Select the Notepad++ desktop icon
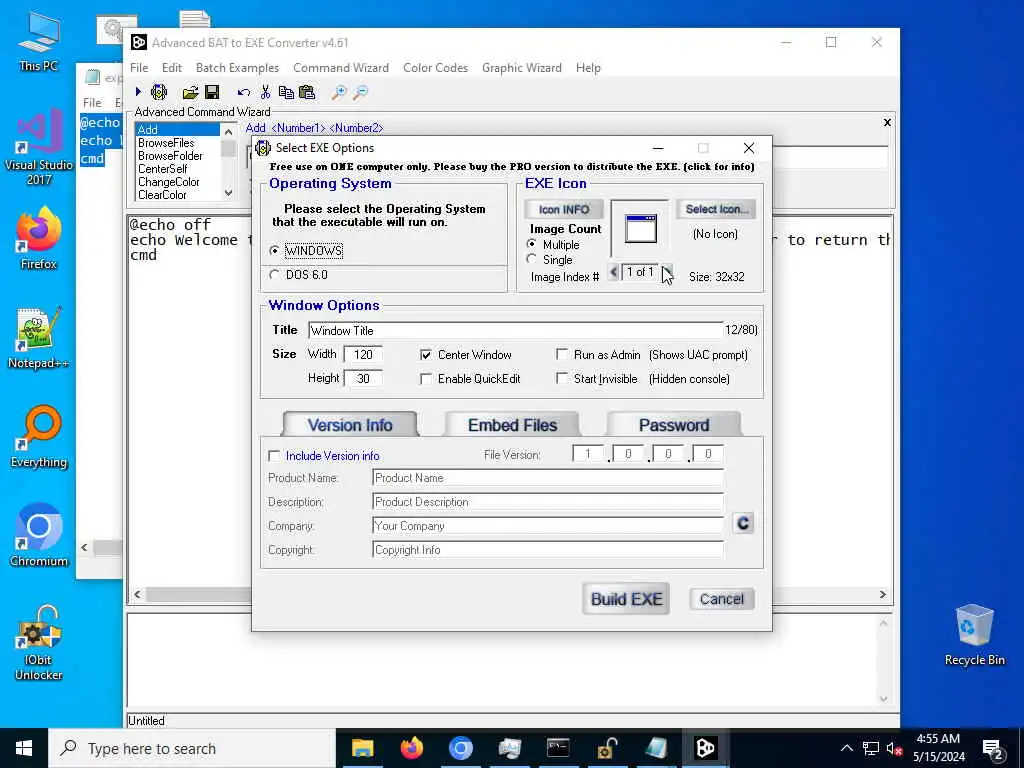The image size is (1024, 768). click(39, 338)
